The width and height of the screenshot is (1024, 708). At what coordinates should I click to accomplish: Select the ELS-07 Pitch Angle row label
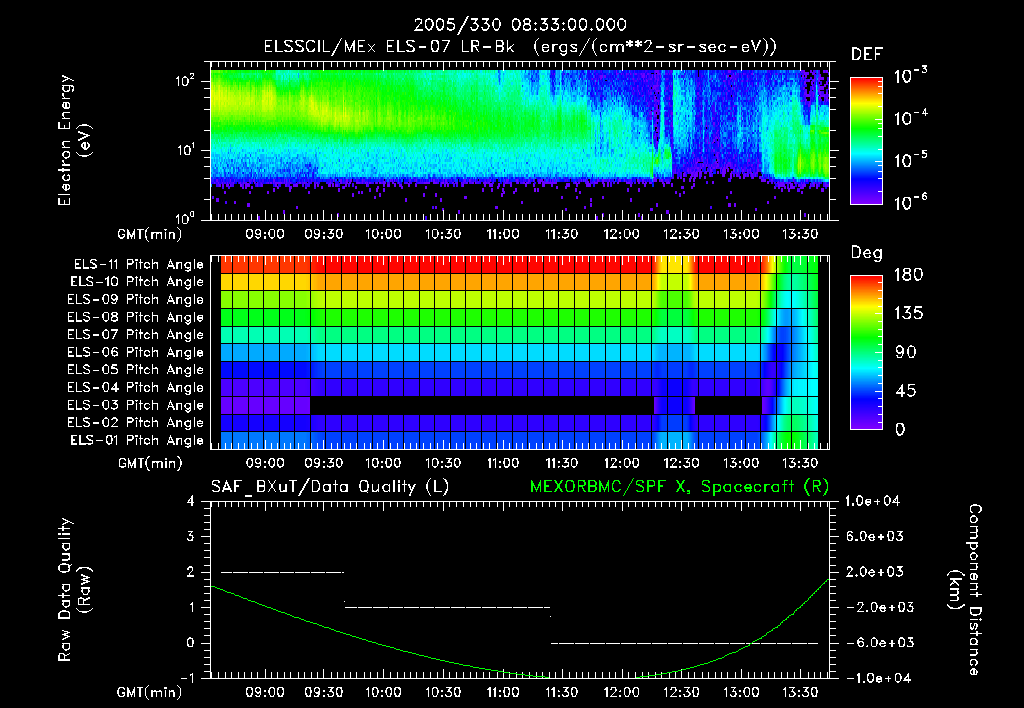coord(135,334)
